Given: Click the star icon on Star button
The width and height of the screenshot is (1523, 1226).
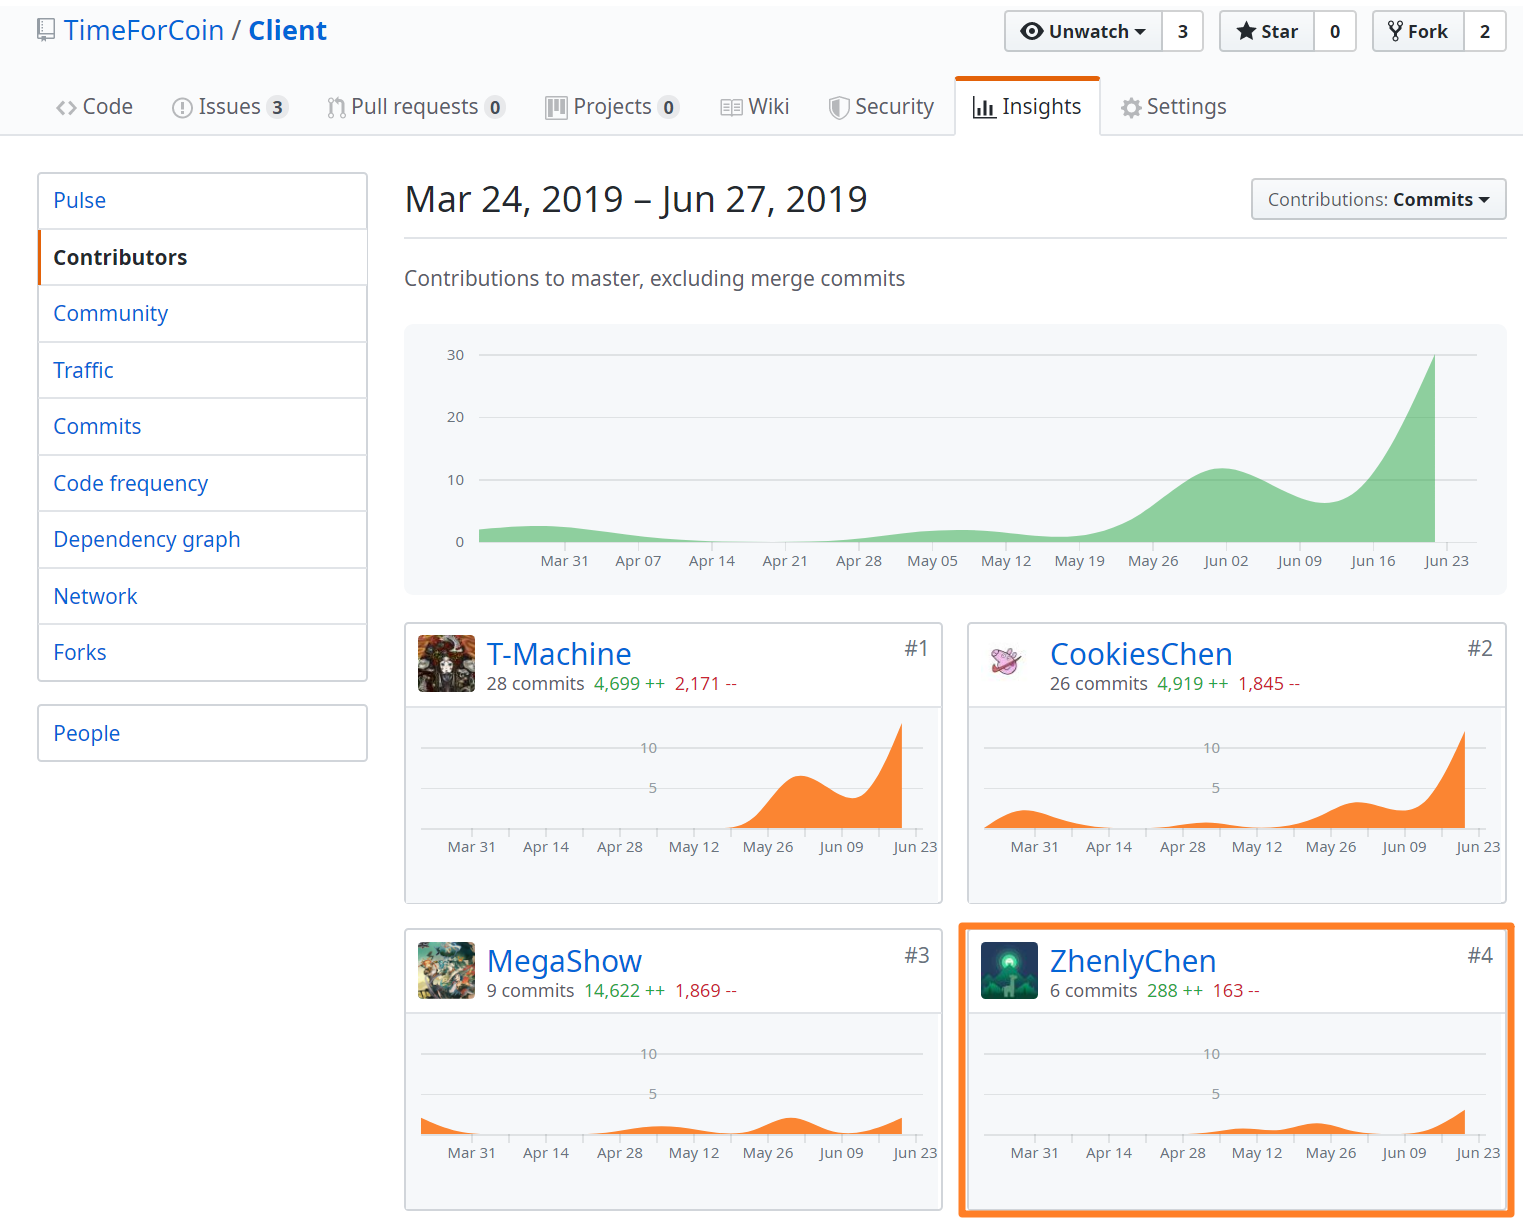Looking at the screenshot, I should (x=1246, y=31).
